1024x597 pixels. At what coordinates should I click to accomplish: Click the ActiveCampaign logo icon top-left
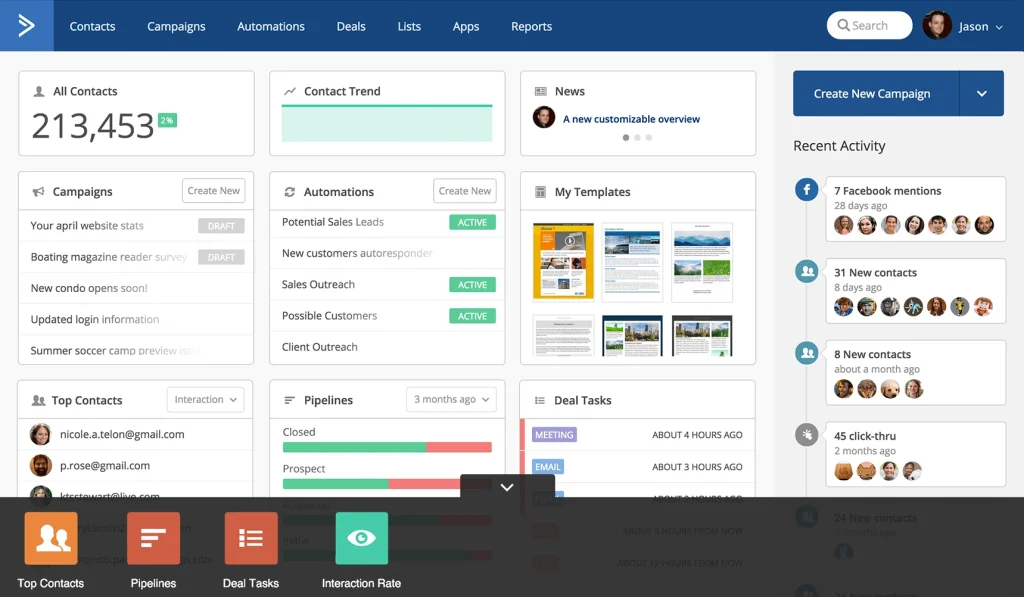(x=24, y=25)
